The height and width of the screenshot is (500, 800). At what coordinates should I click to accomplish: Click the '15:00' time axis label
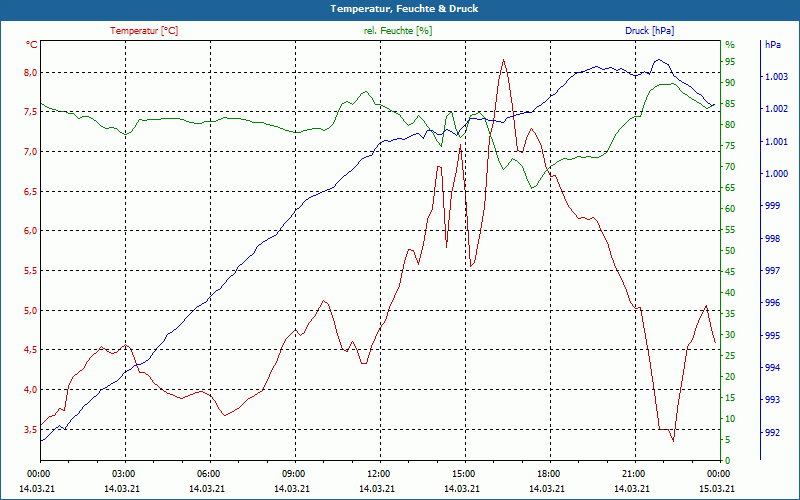coord(463,474)
